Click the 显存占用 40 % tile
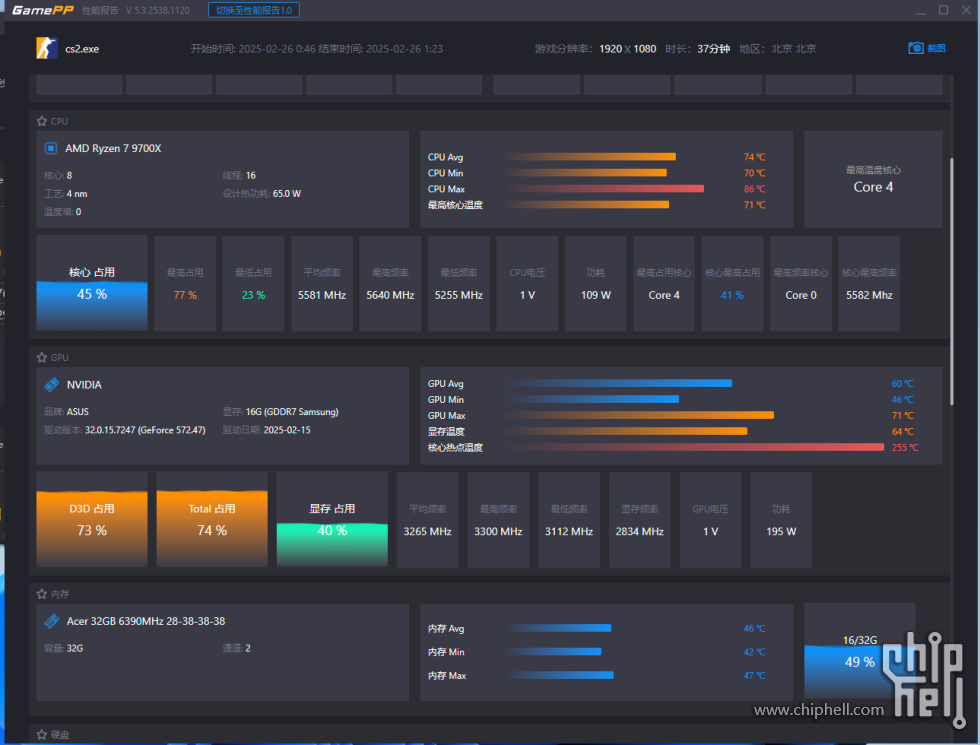980x745 pixels. (x=332, y=519)
